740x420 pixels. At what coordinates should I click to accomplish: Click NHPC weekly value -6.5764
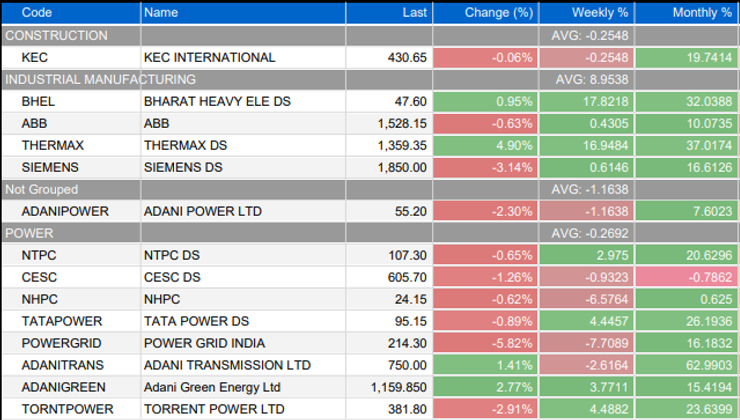pos(587,299)
